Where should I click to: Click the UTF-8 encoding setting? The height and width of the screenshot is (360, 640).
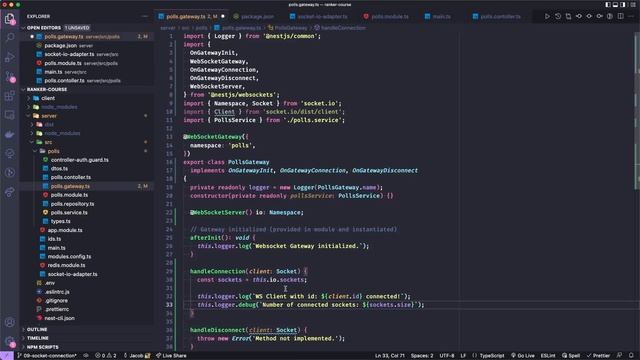447,356
